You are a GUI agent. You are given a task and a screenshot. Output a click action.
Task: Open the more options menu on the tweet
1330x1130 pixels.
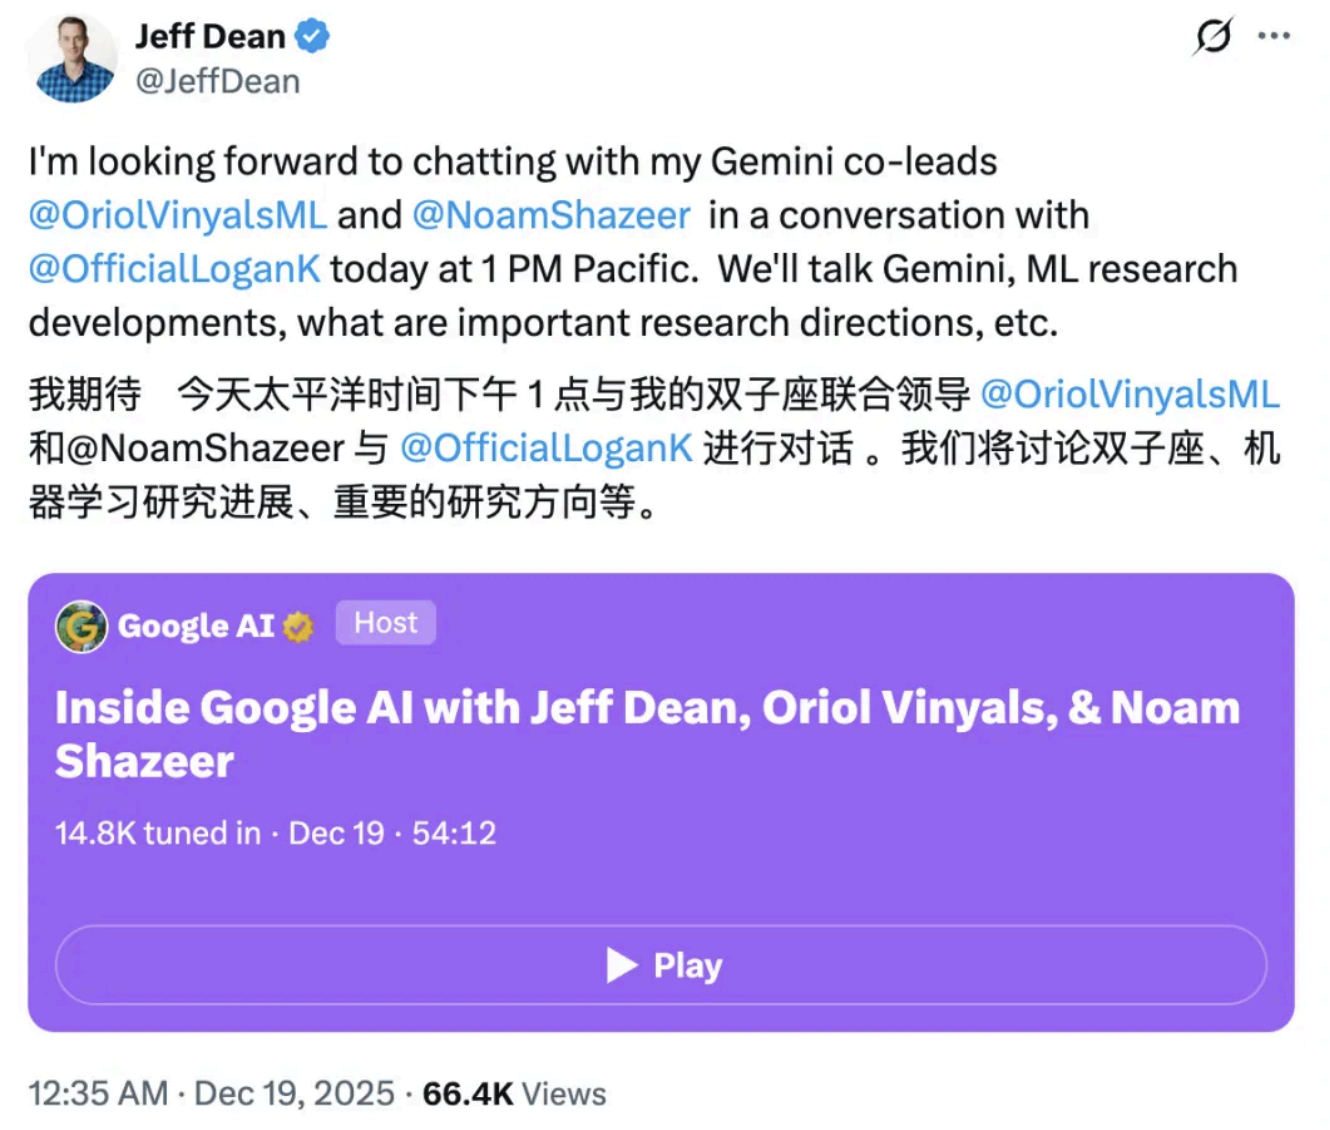pyautogui.click(x=1275, y=34)
